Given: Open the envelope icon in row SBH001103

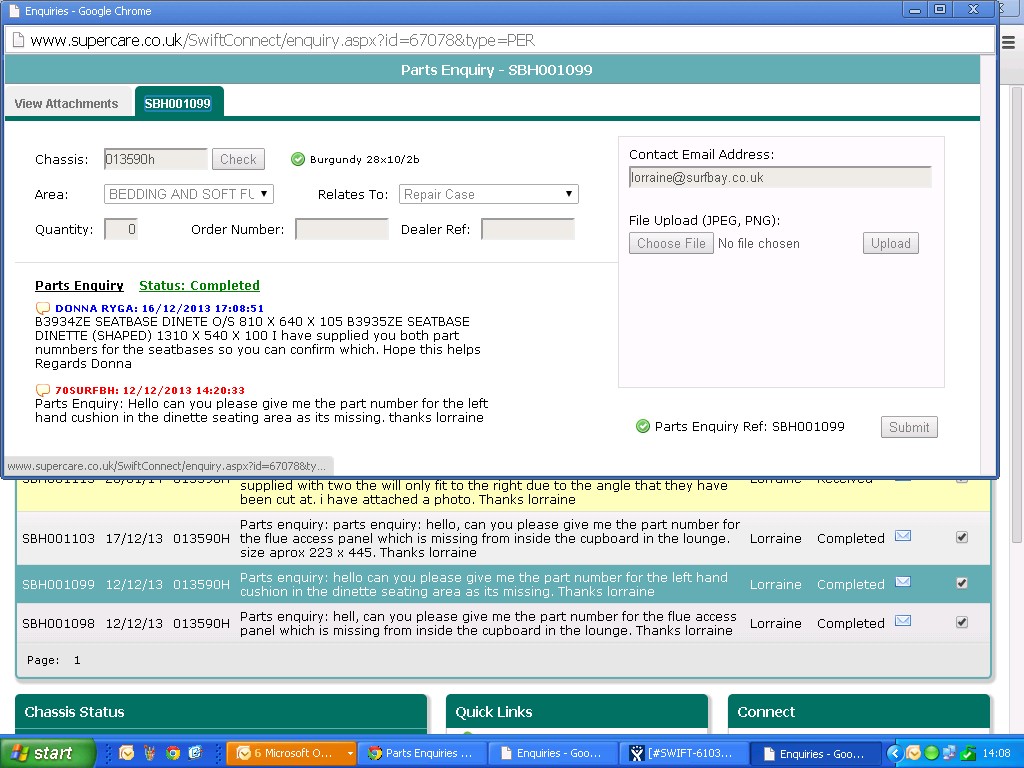Looking at the screenshot, I should tap(903, 536).
